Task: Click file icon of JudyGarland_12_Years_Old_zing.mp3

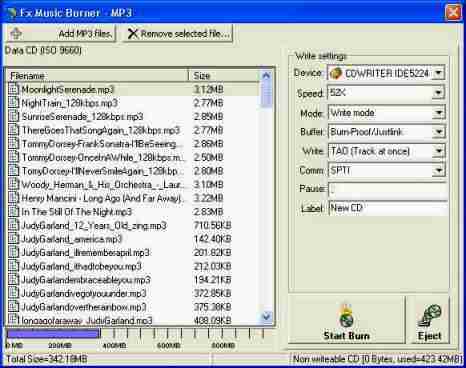Action: pyautogui.click(x=14, y=225)
